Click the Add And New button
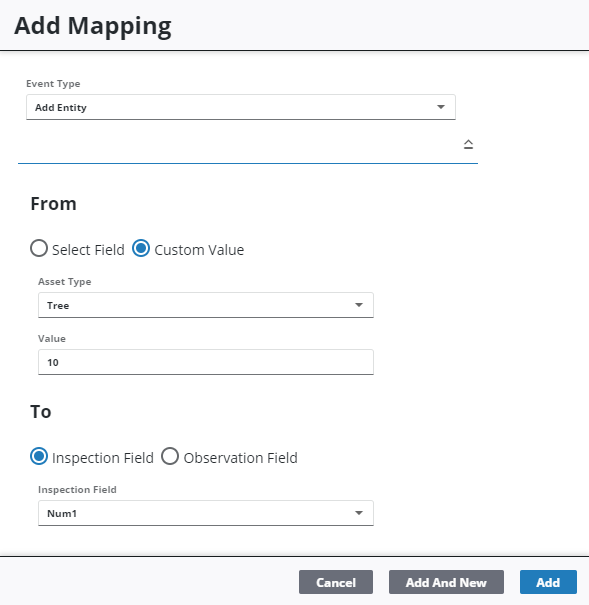The height and width of the screenshot is (605, 589). (x=446, y=582)
